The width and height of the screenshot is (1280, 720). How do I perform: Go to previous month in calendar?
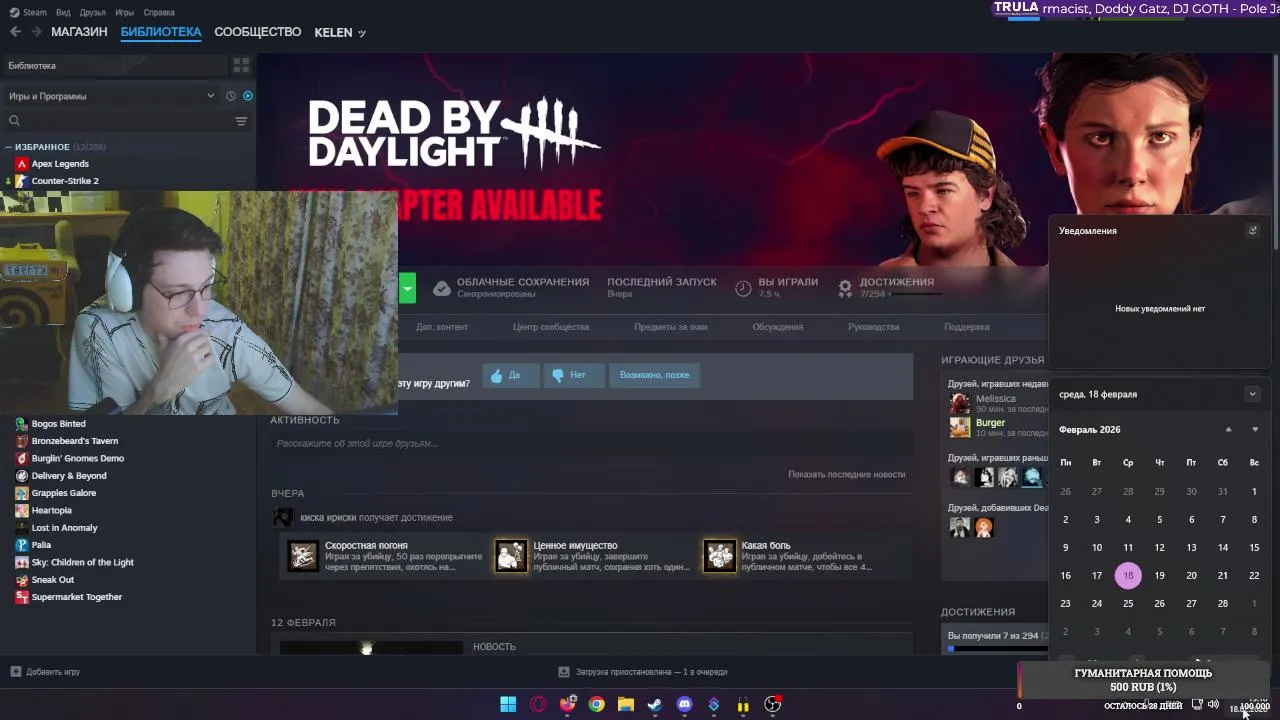pos(1229,430)
